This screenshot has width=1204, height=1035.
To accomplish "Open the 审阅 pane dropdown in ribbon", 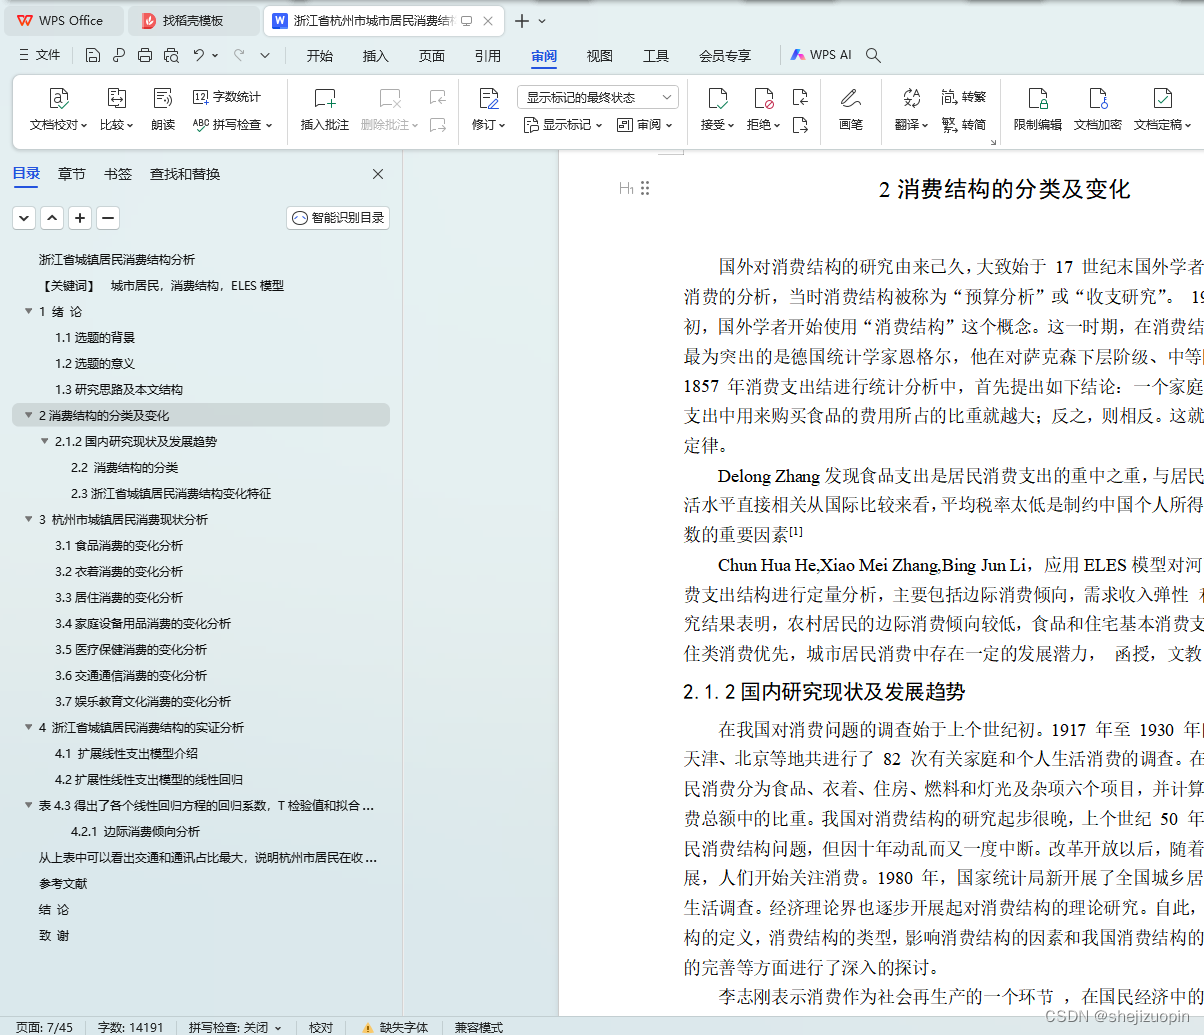I will point(645,125).
